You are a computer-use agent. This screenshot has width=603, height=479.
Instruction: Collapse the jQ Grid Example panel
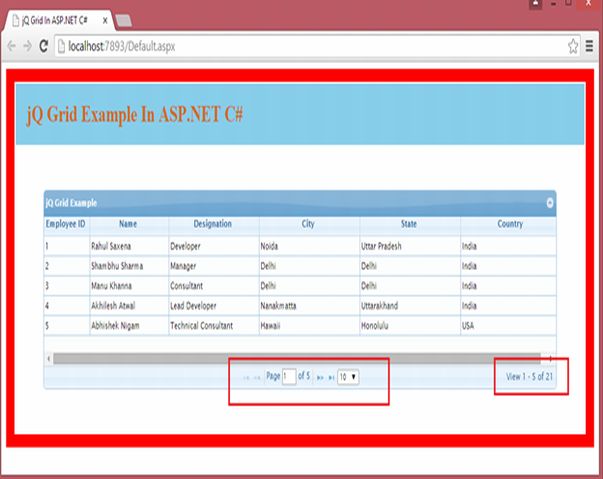550,203
